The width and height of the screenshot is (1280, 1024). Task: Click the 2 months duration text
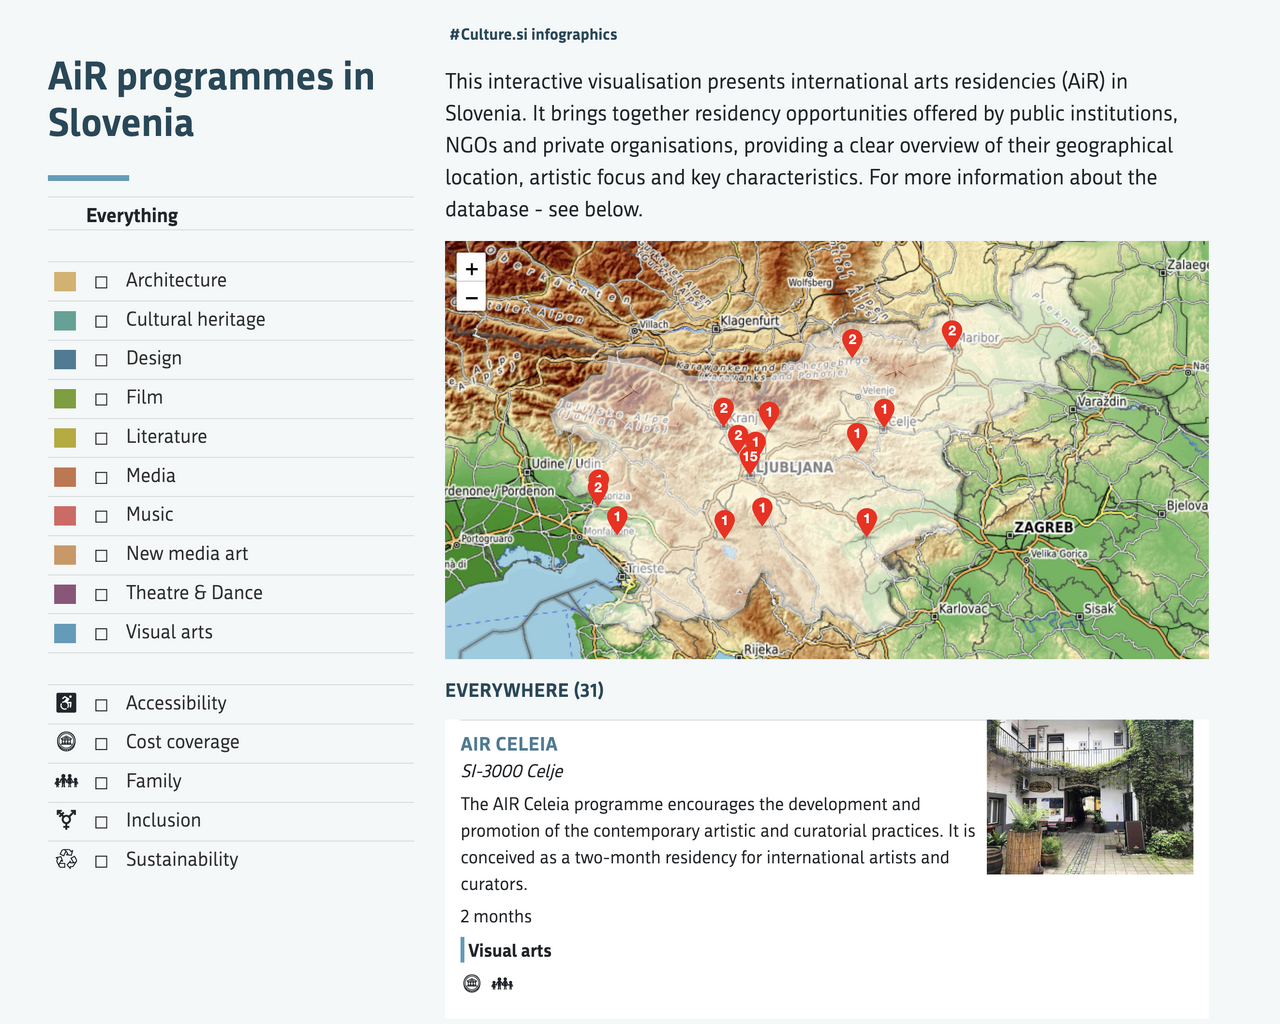click(x=496, y=916)
